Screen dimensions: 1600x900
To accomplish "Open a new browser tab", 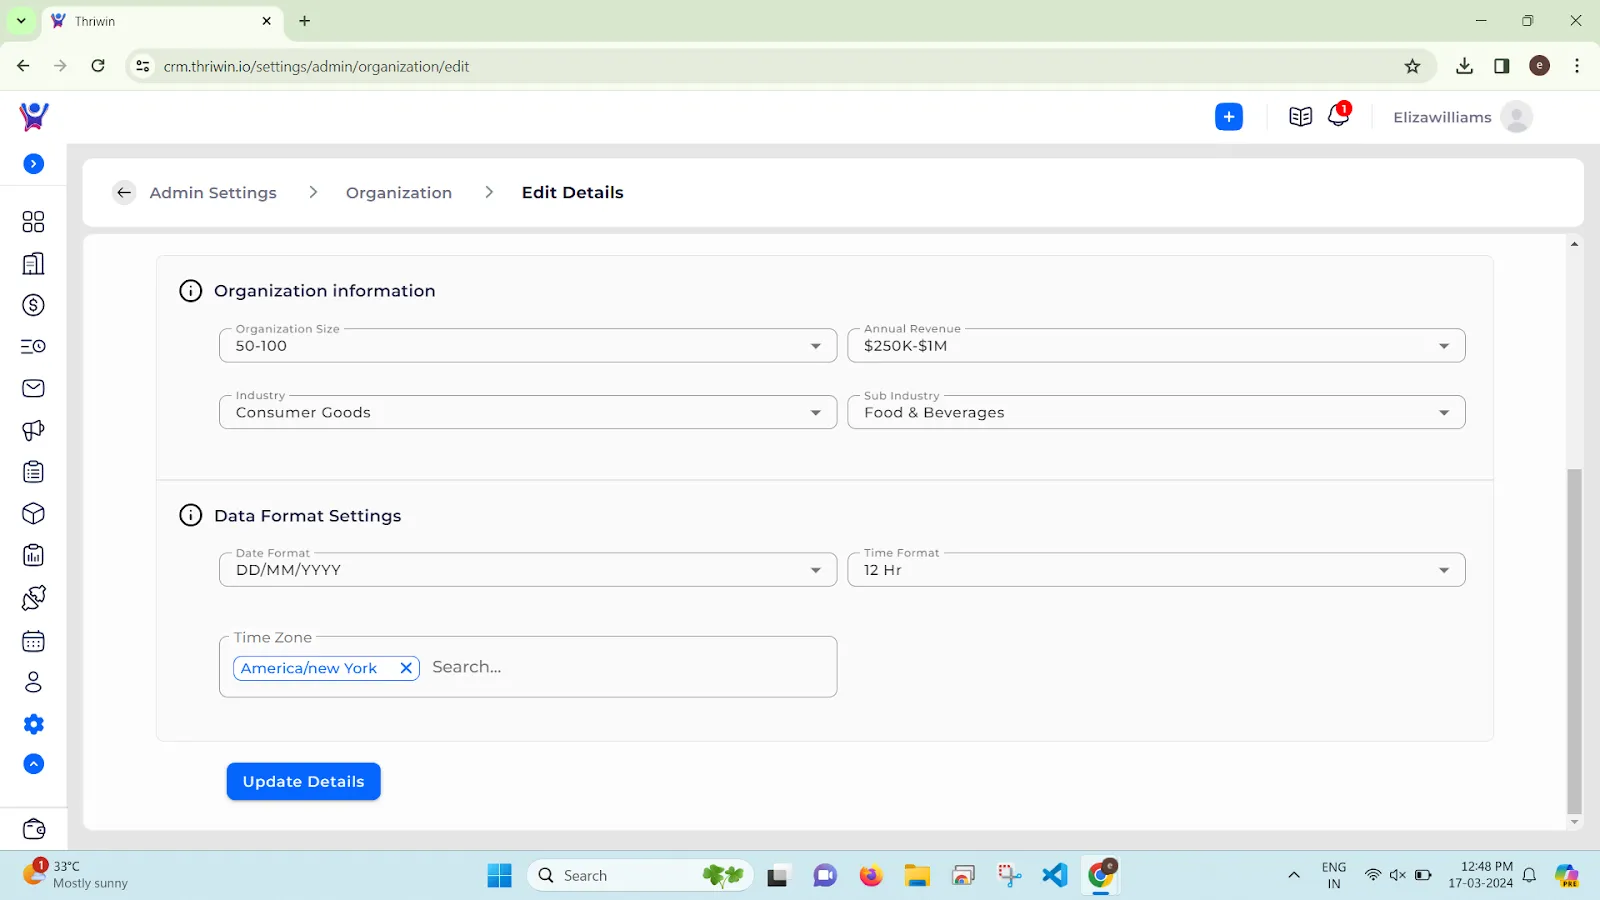I will tap(305, 21).
